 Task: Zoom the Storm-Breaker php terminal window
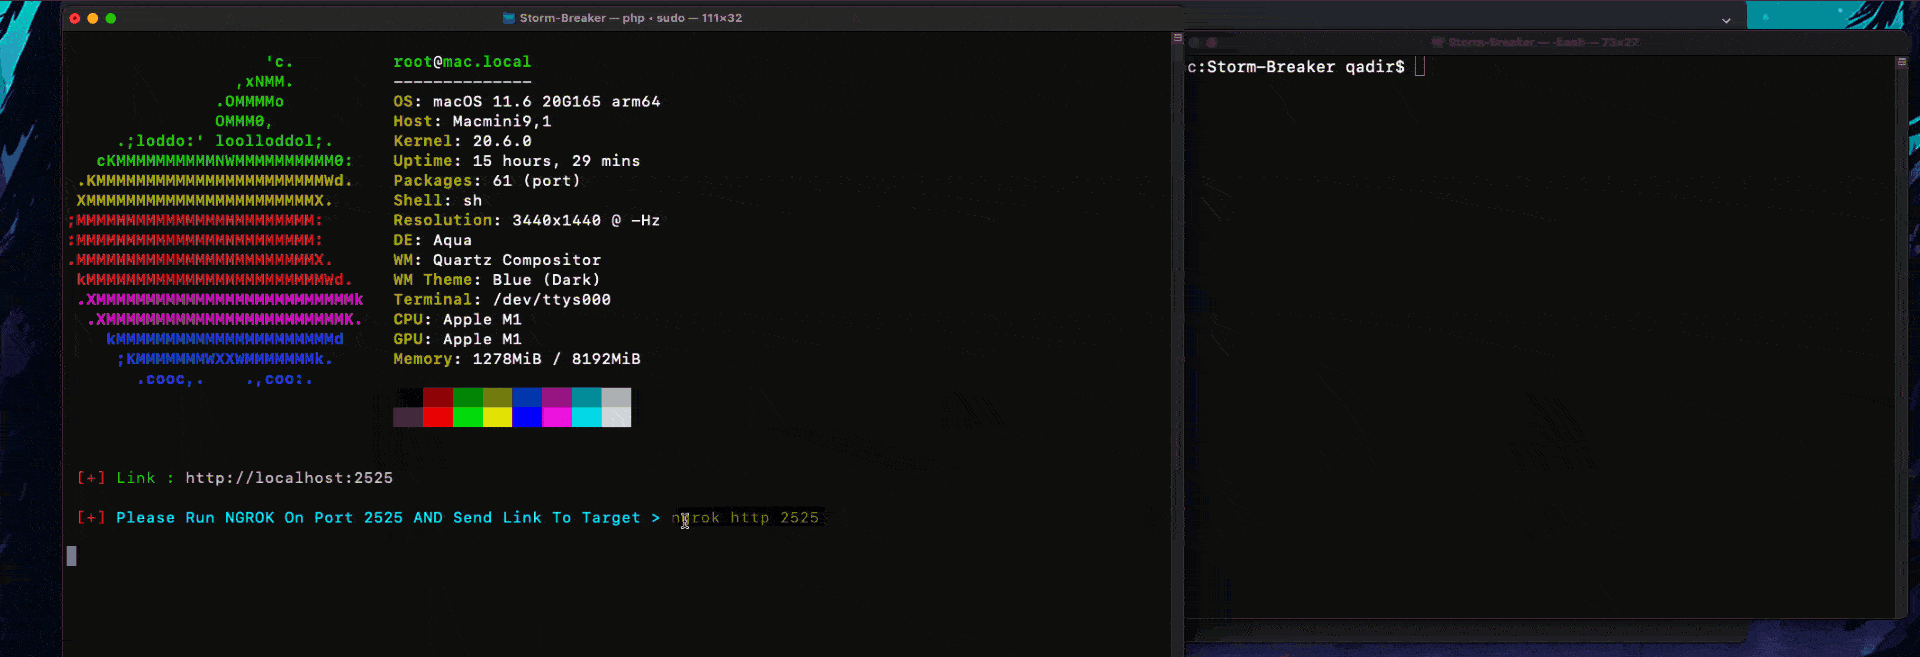click(111, 18)
